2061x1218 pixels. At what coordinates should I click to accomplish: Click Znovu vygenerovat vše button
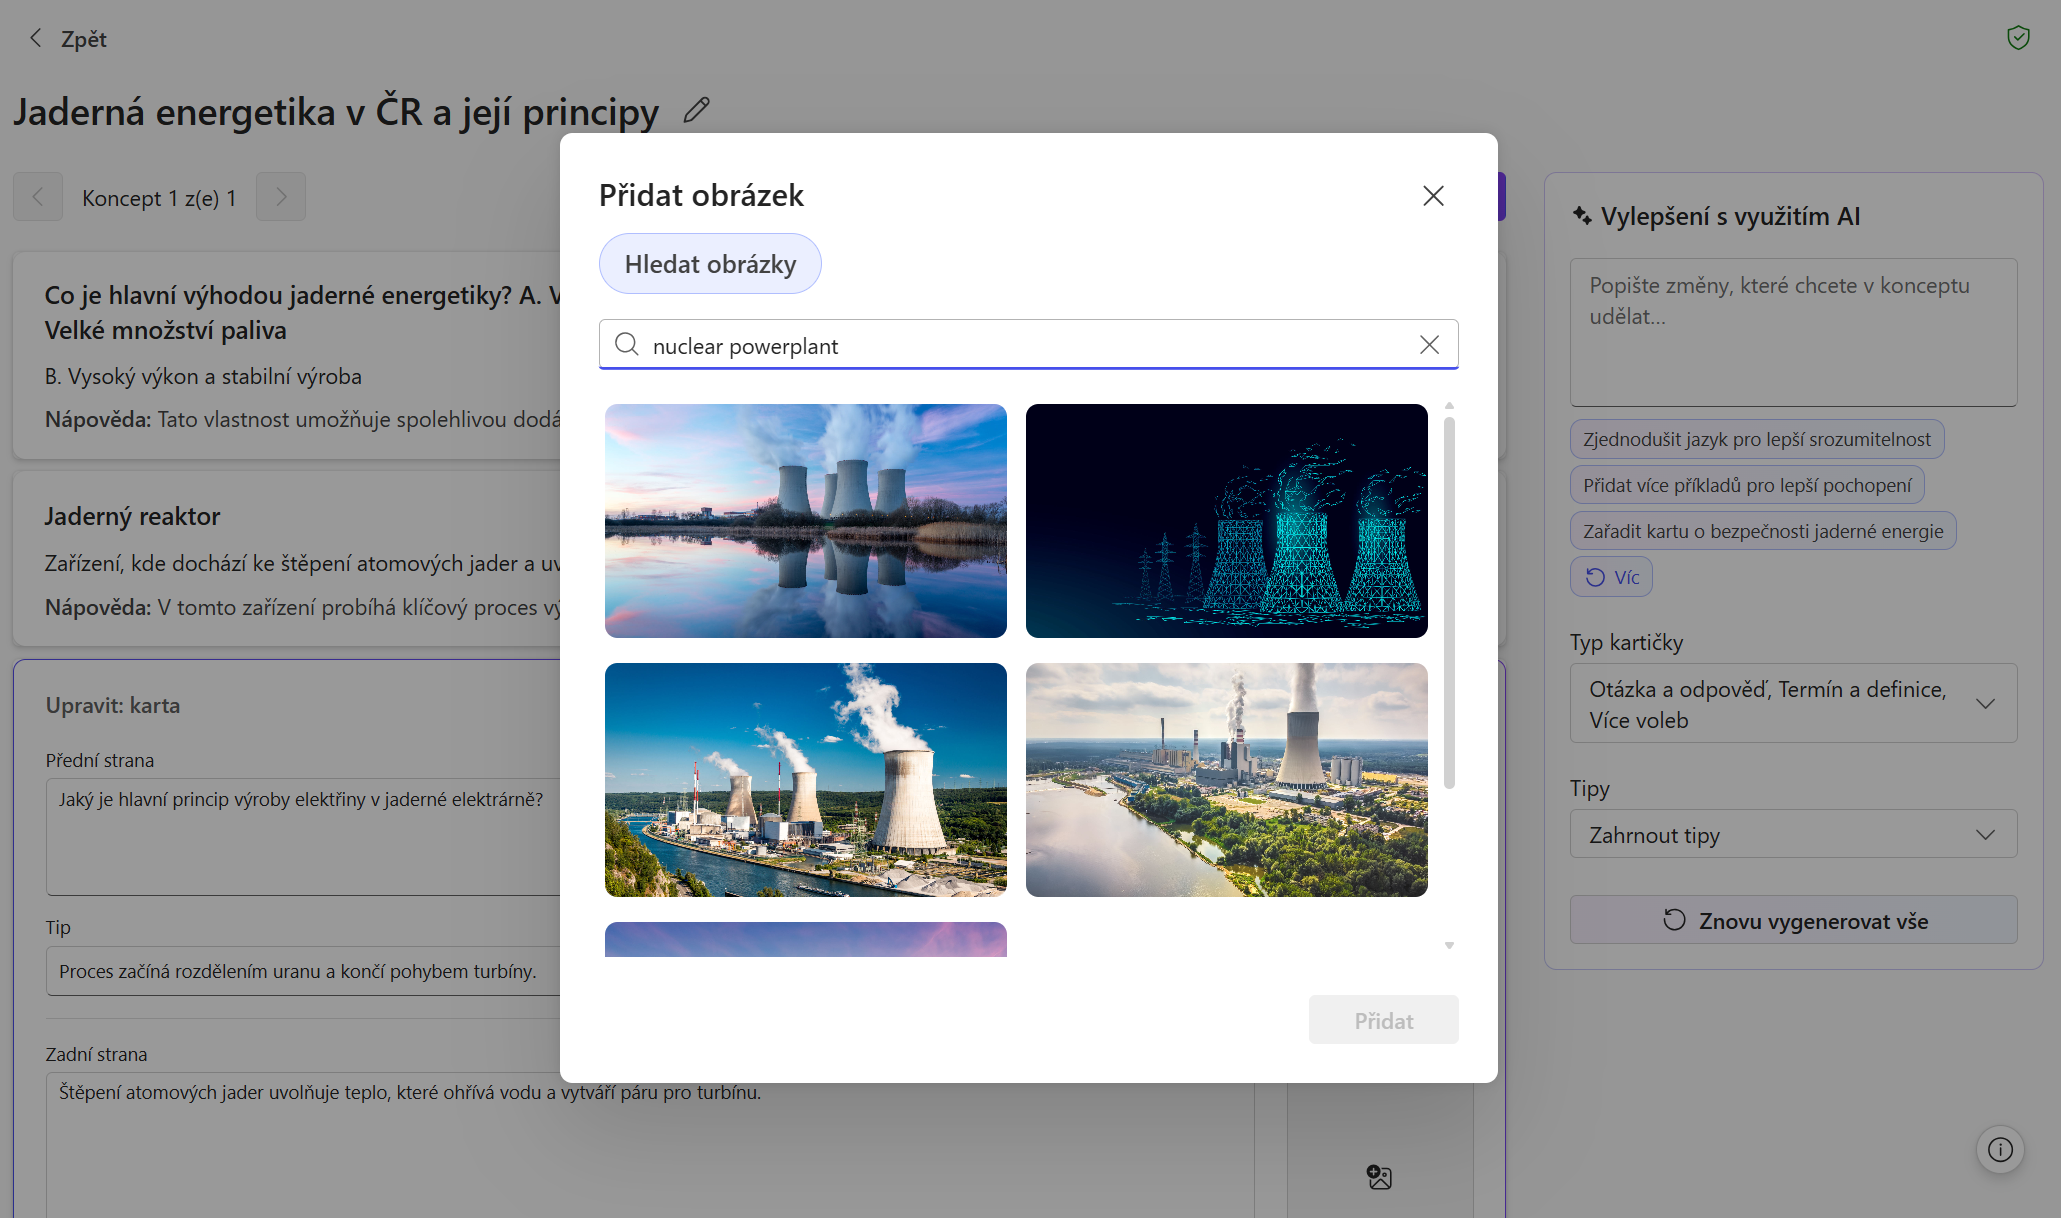1793,920
